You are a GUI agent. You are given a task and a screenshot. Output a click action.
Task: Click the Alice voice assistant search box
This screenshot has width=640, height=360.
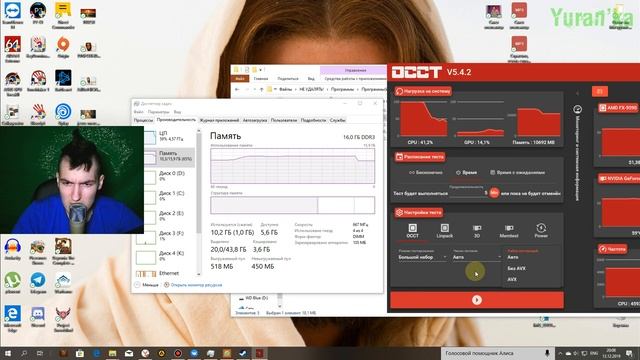pos(498,353)
